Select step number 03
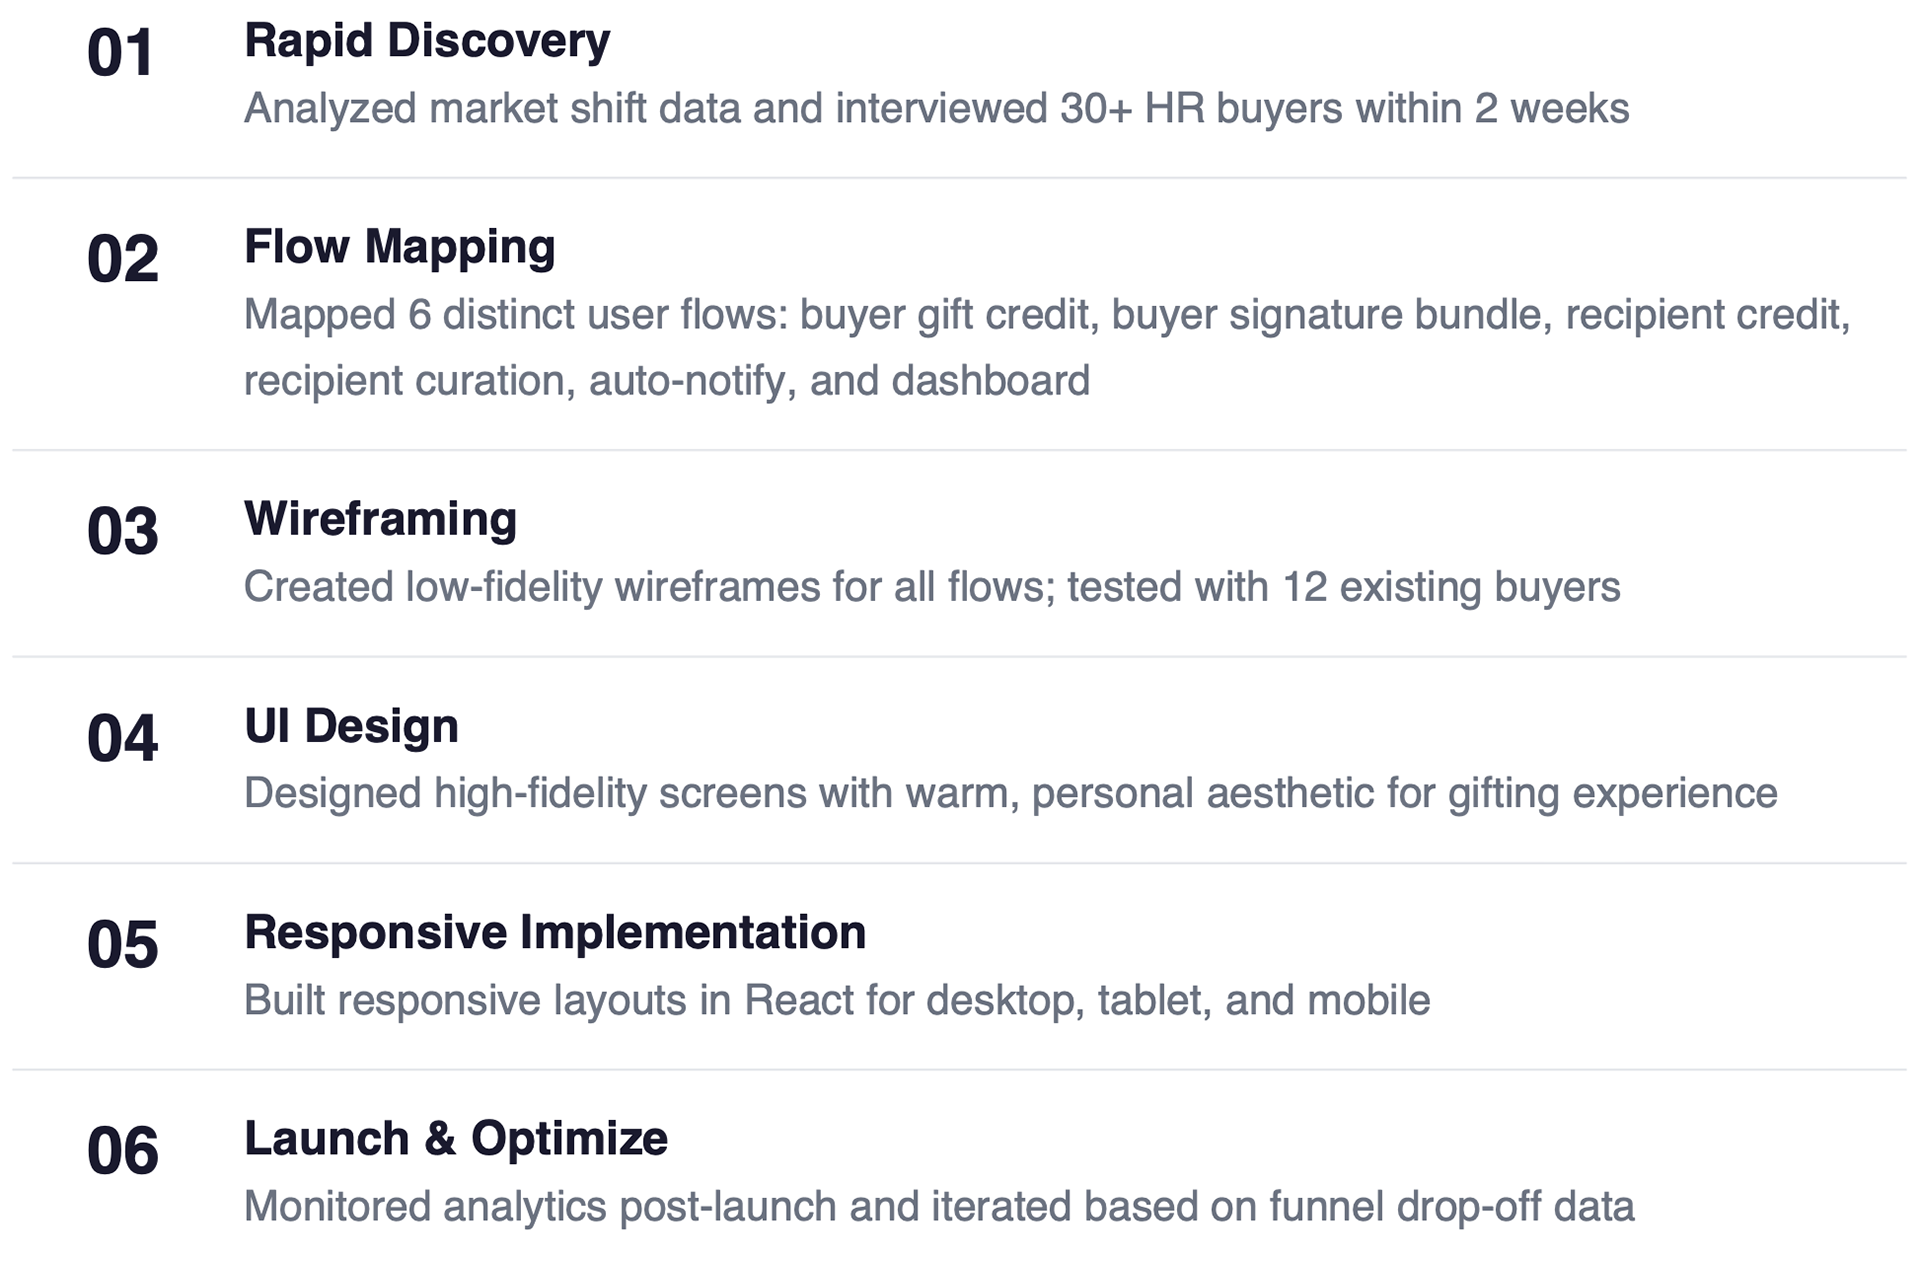 click(x=122, y=531)
